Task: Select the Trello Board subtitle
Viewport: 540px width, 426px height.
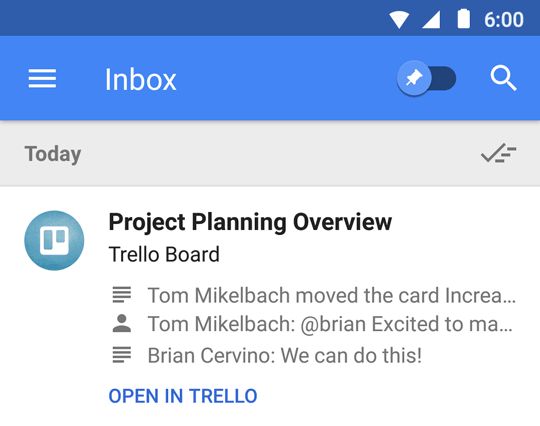Action: point(164,254)
